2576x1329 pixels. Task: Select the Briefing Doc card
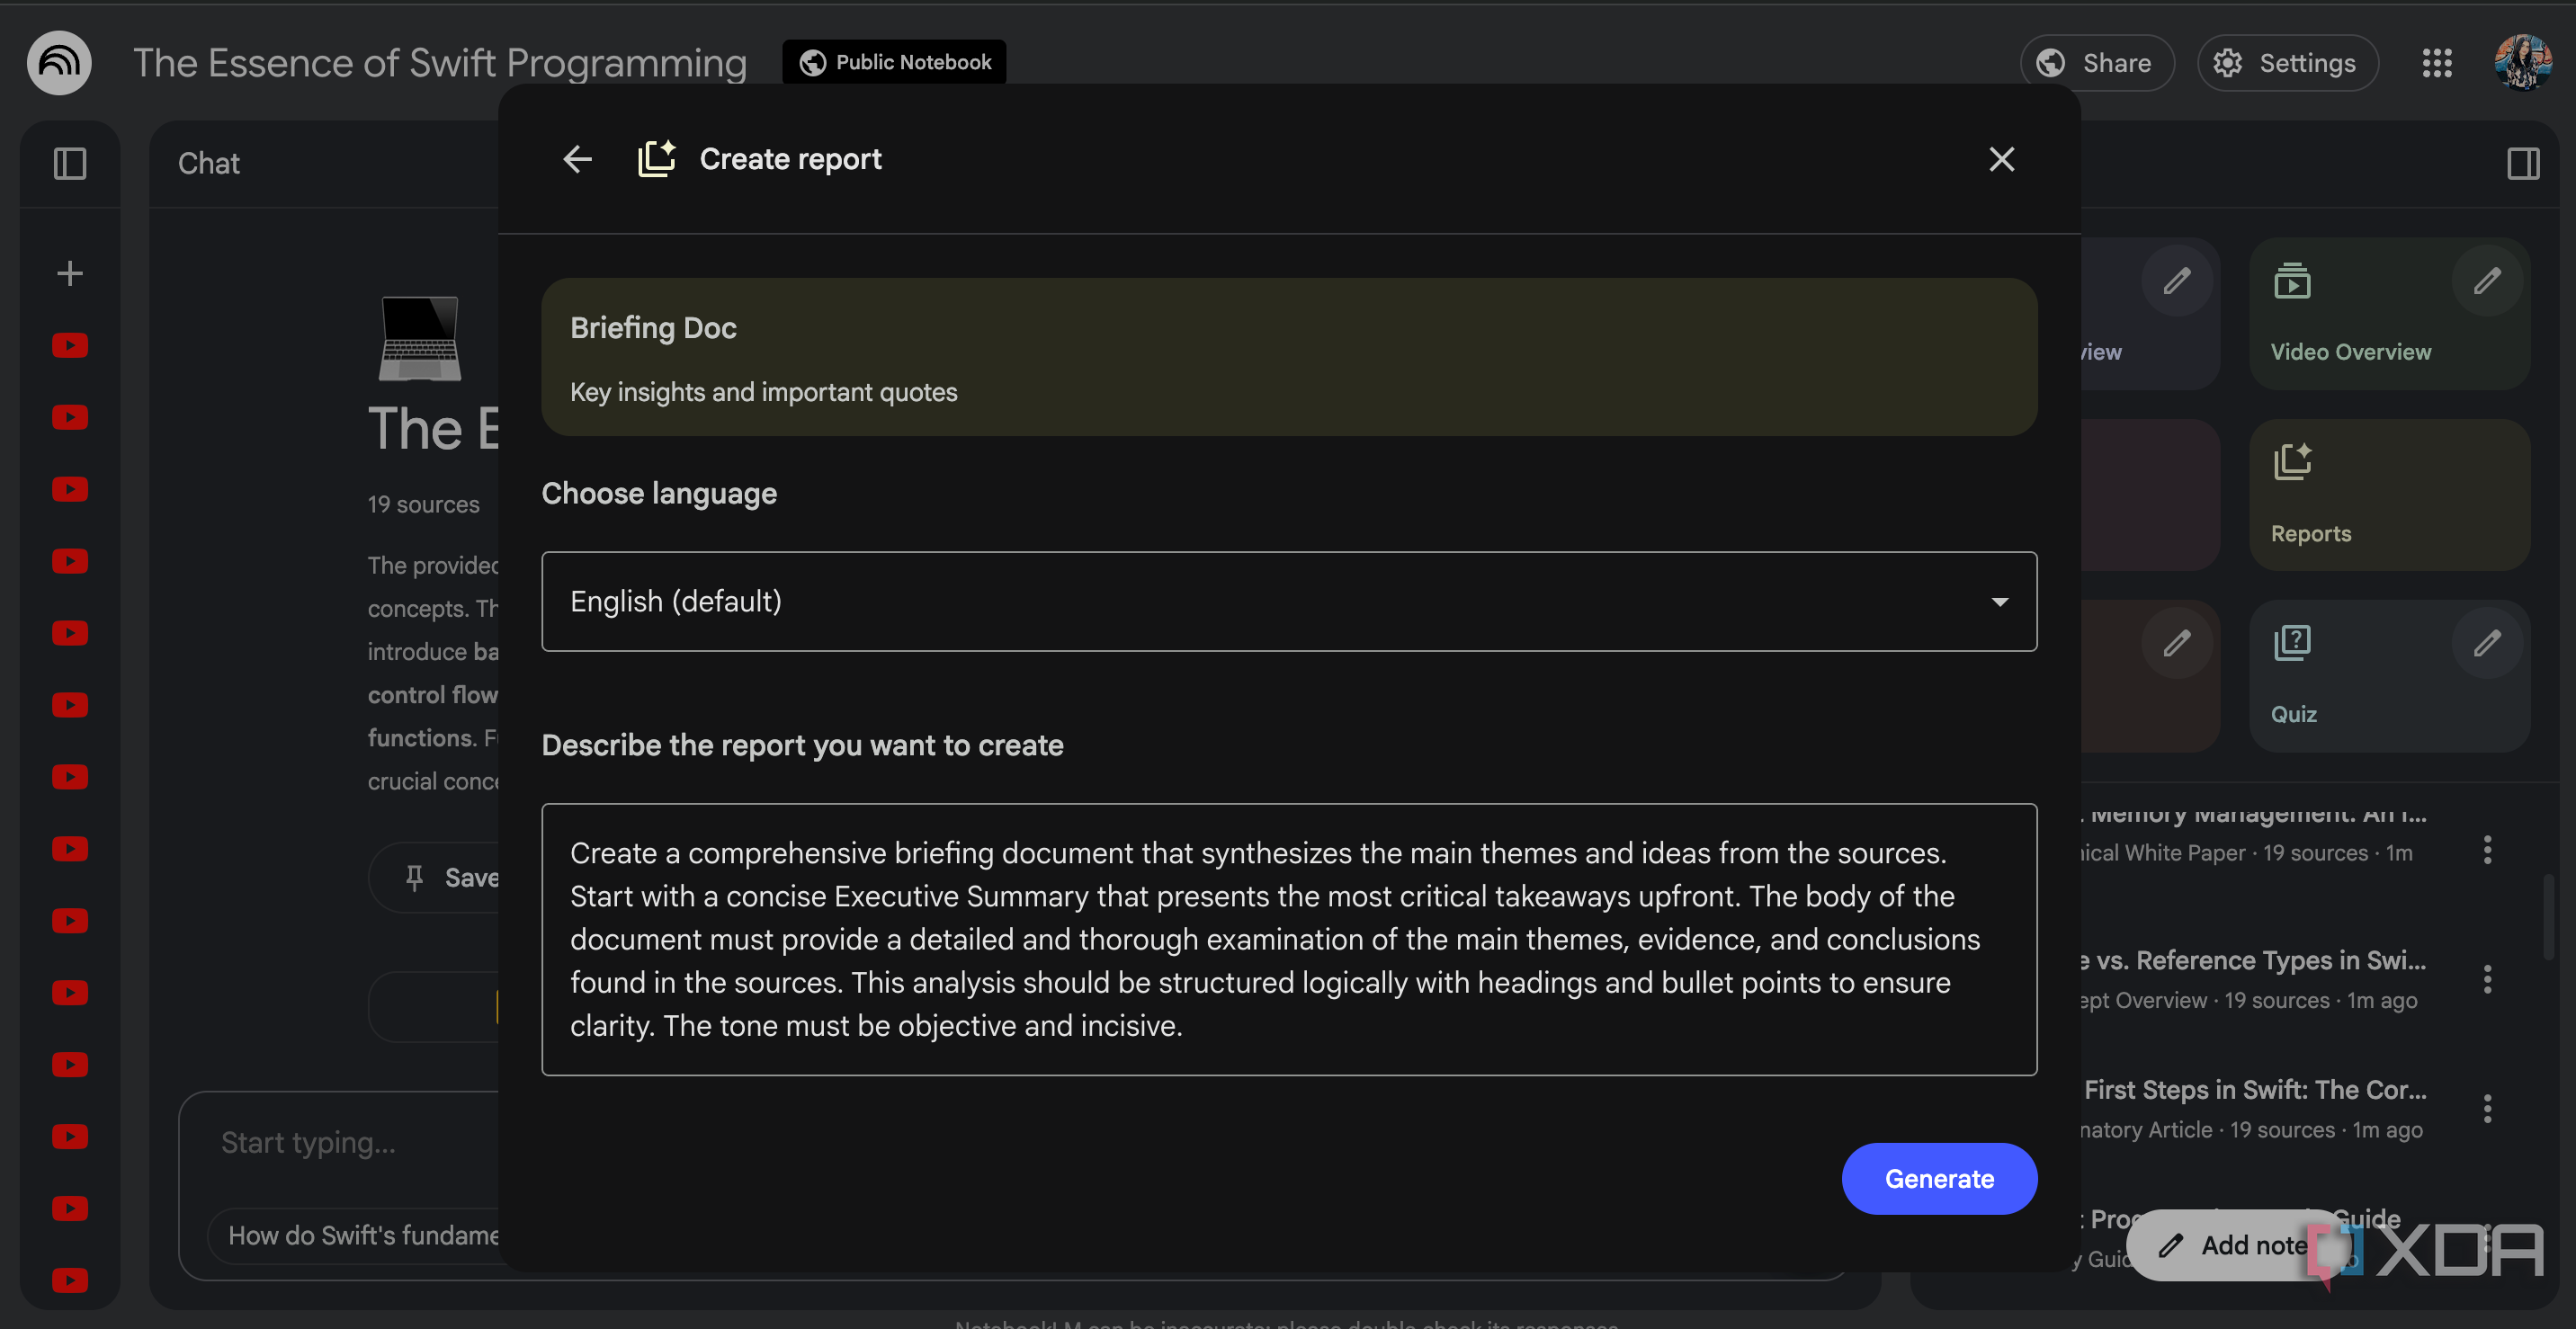1288,357
